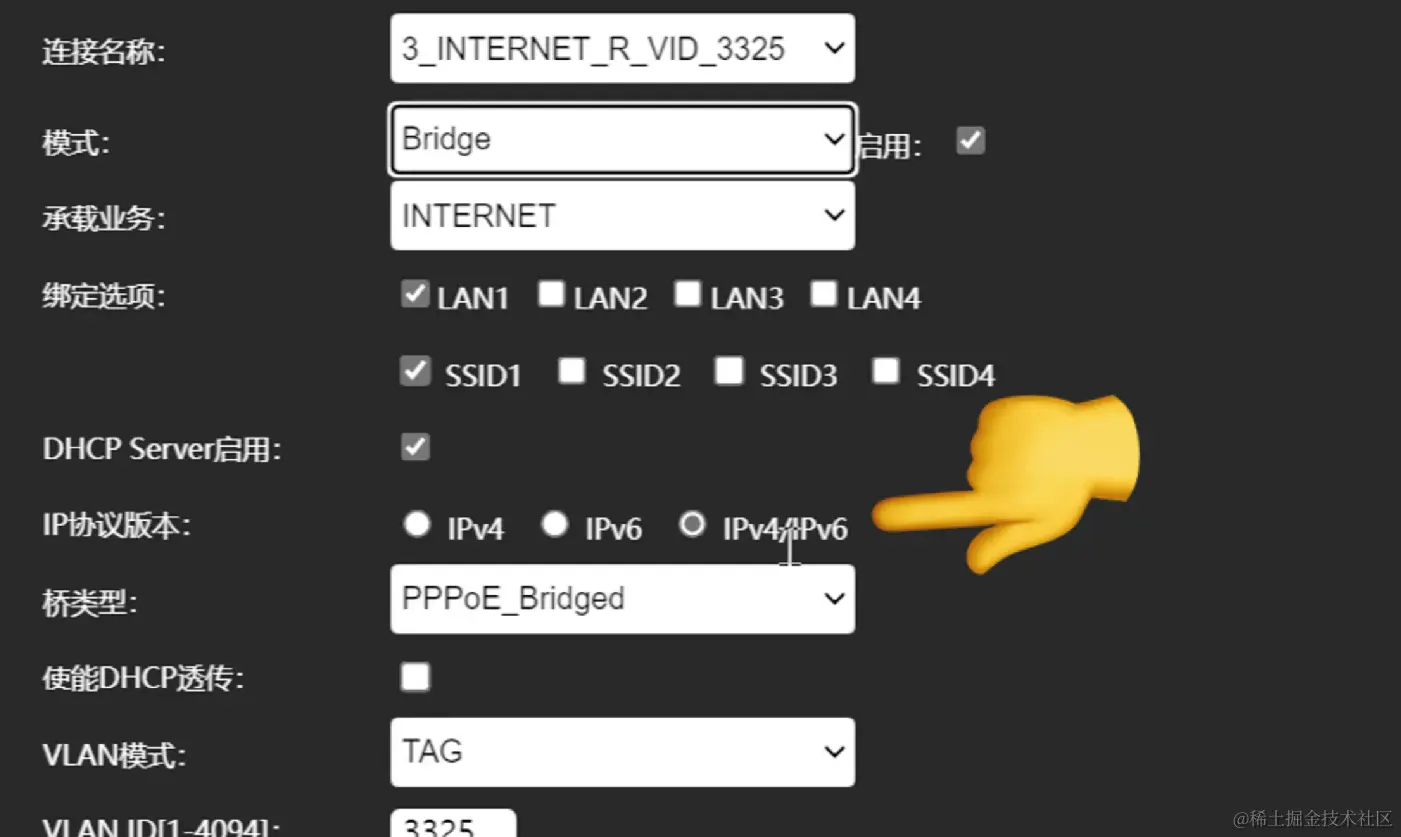Toggle the 启用 enable checkbox

pyautogui.click(x=970, y=140)
